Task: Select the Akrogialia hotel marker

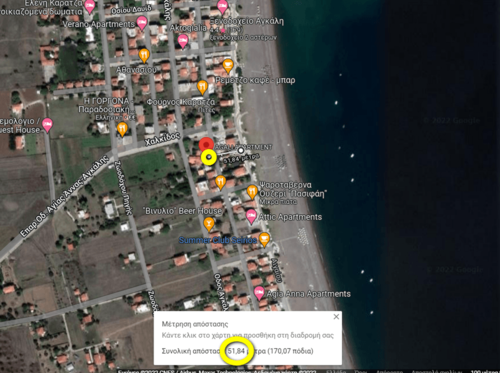Action: pos(183,41)
